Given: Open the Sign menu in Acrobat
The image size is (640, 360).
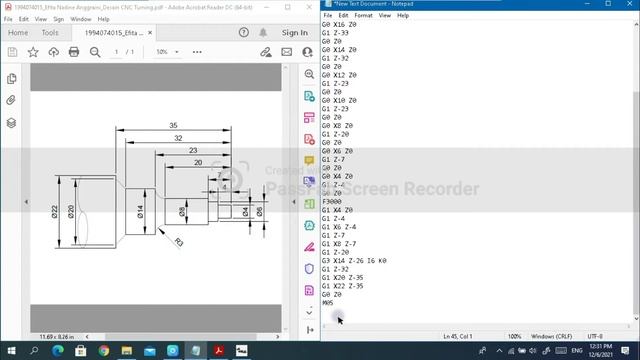Looking at the screenshot, I should [x=58, y=19].
